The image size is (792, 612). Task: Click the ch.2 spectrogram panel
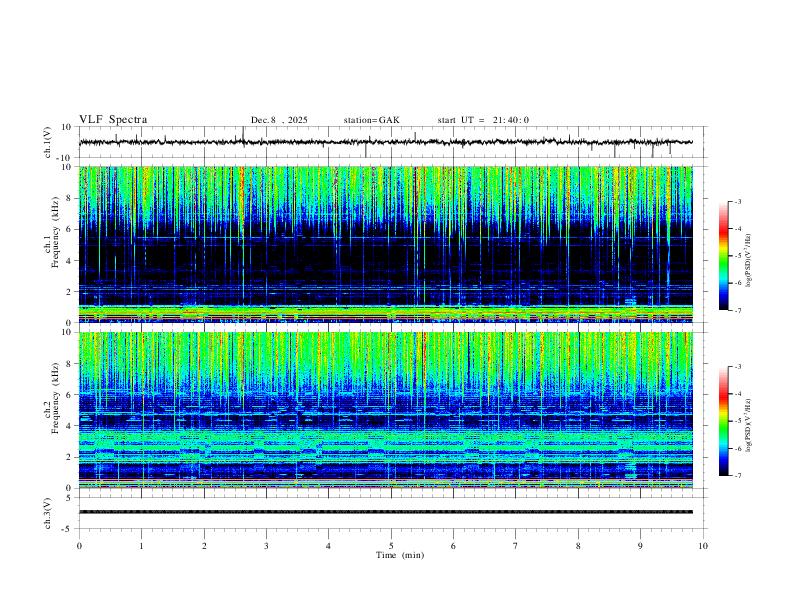tap(386, 410)
